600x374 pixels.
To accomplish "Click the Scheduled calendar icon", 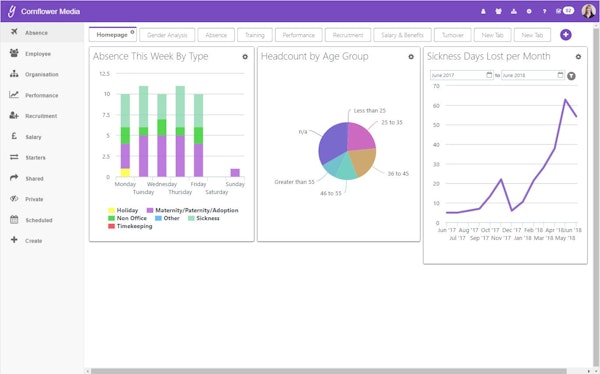I will pyautogui.click(x=14, y=219).
